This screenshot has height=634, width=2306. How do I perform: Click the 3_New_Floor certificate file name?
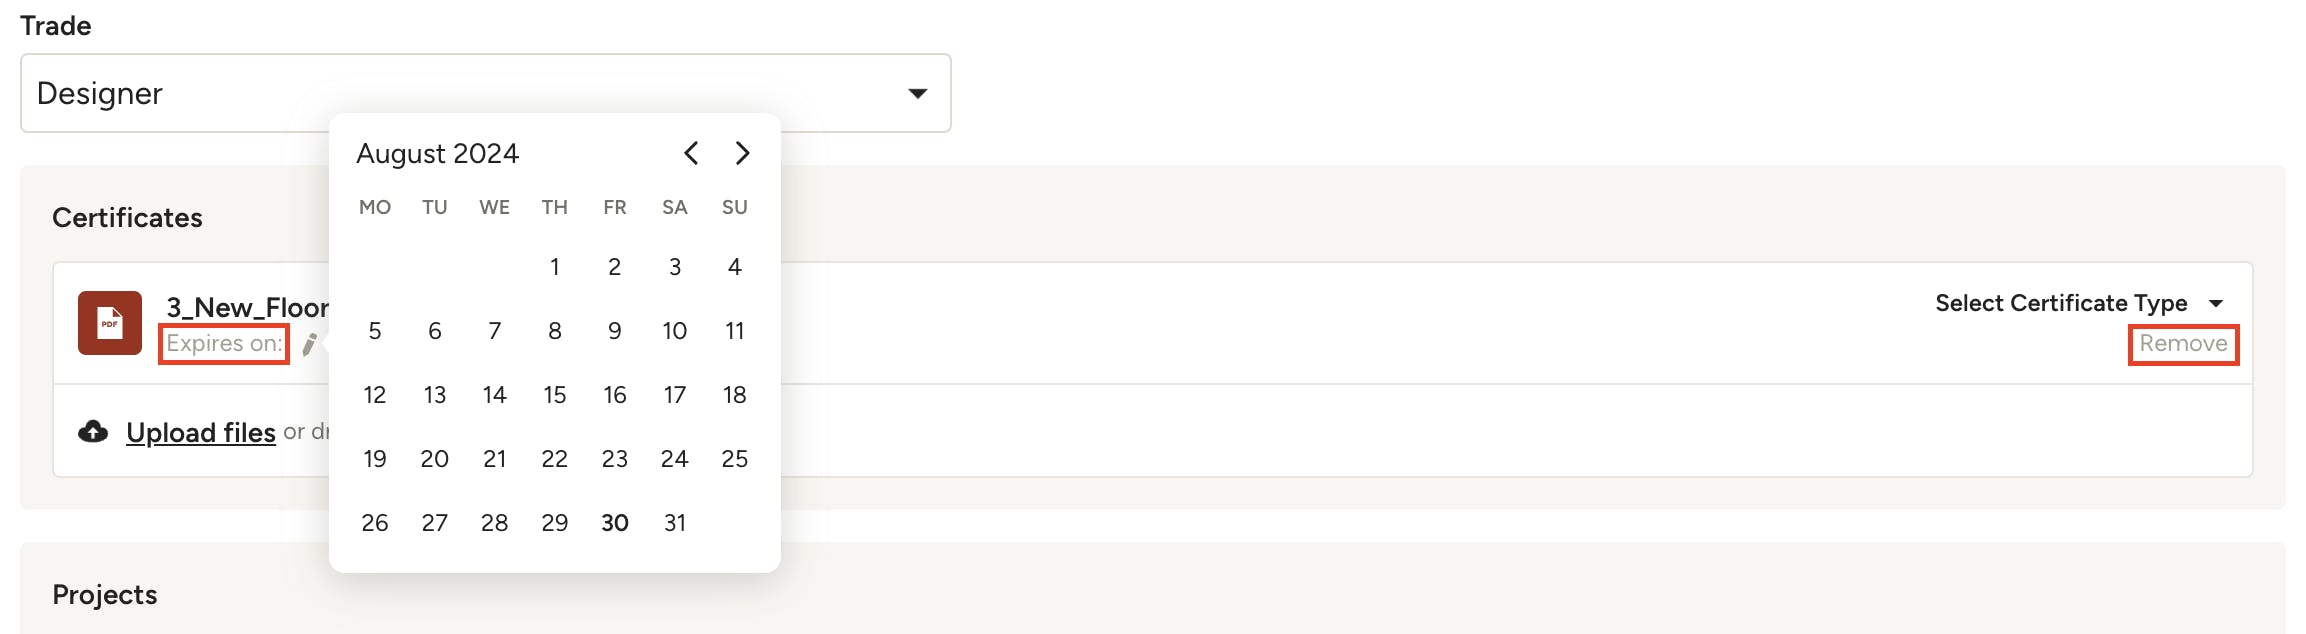tap(247, 307)
